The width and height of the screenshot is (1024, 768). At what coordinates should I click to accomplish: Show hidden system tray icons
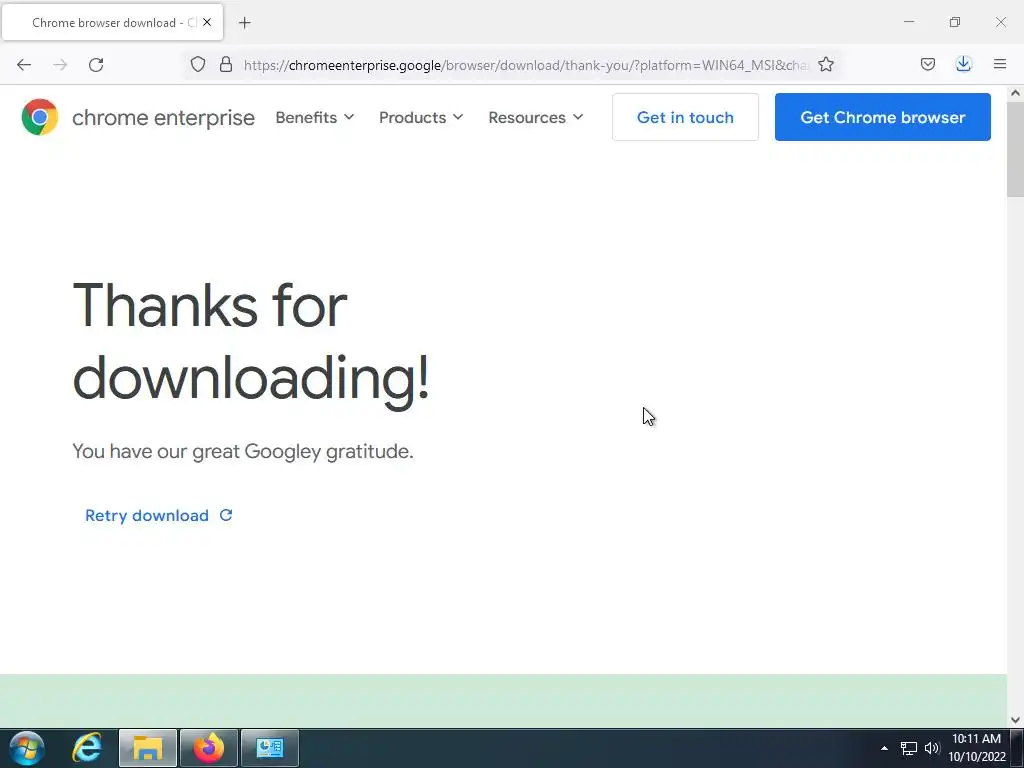coord(884,748)
